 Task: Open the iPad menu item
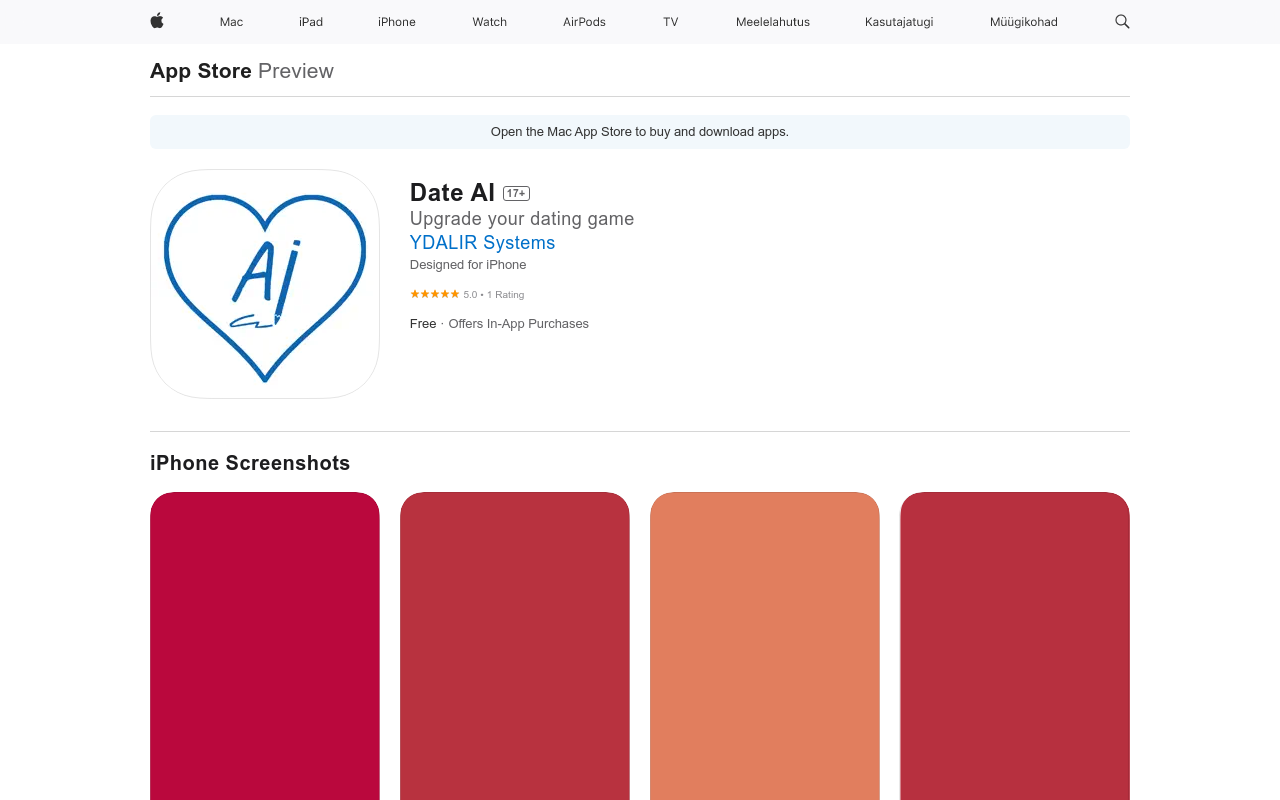pyautogui.click(x=311, y=22)
